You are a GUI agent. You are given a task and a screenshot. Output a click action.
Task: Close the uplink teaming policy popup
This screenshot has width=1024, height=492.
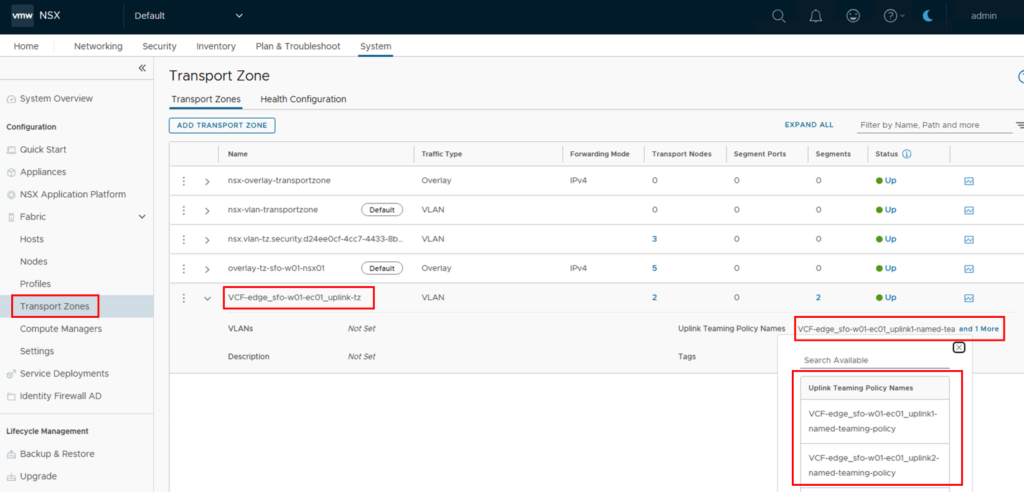click(959, 348)
